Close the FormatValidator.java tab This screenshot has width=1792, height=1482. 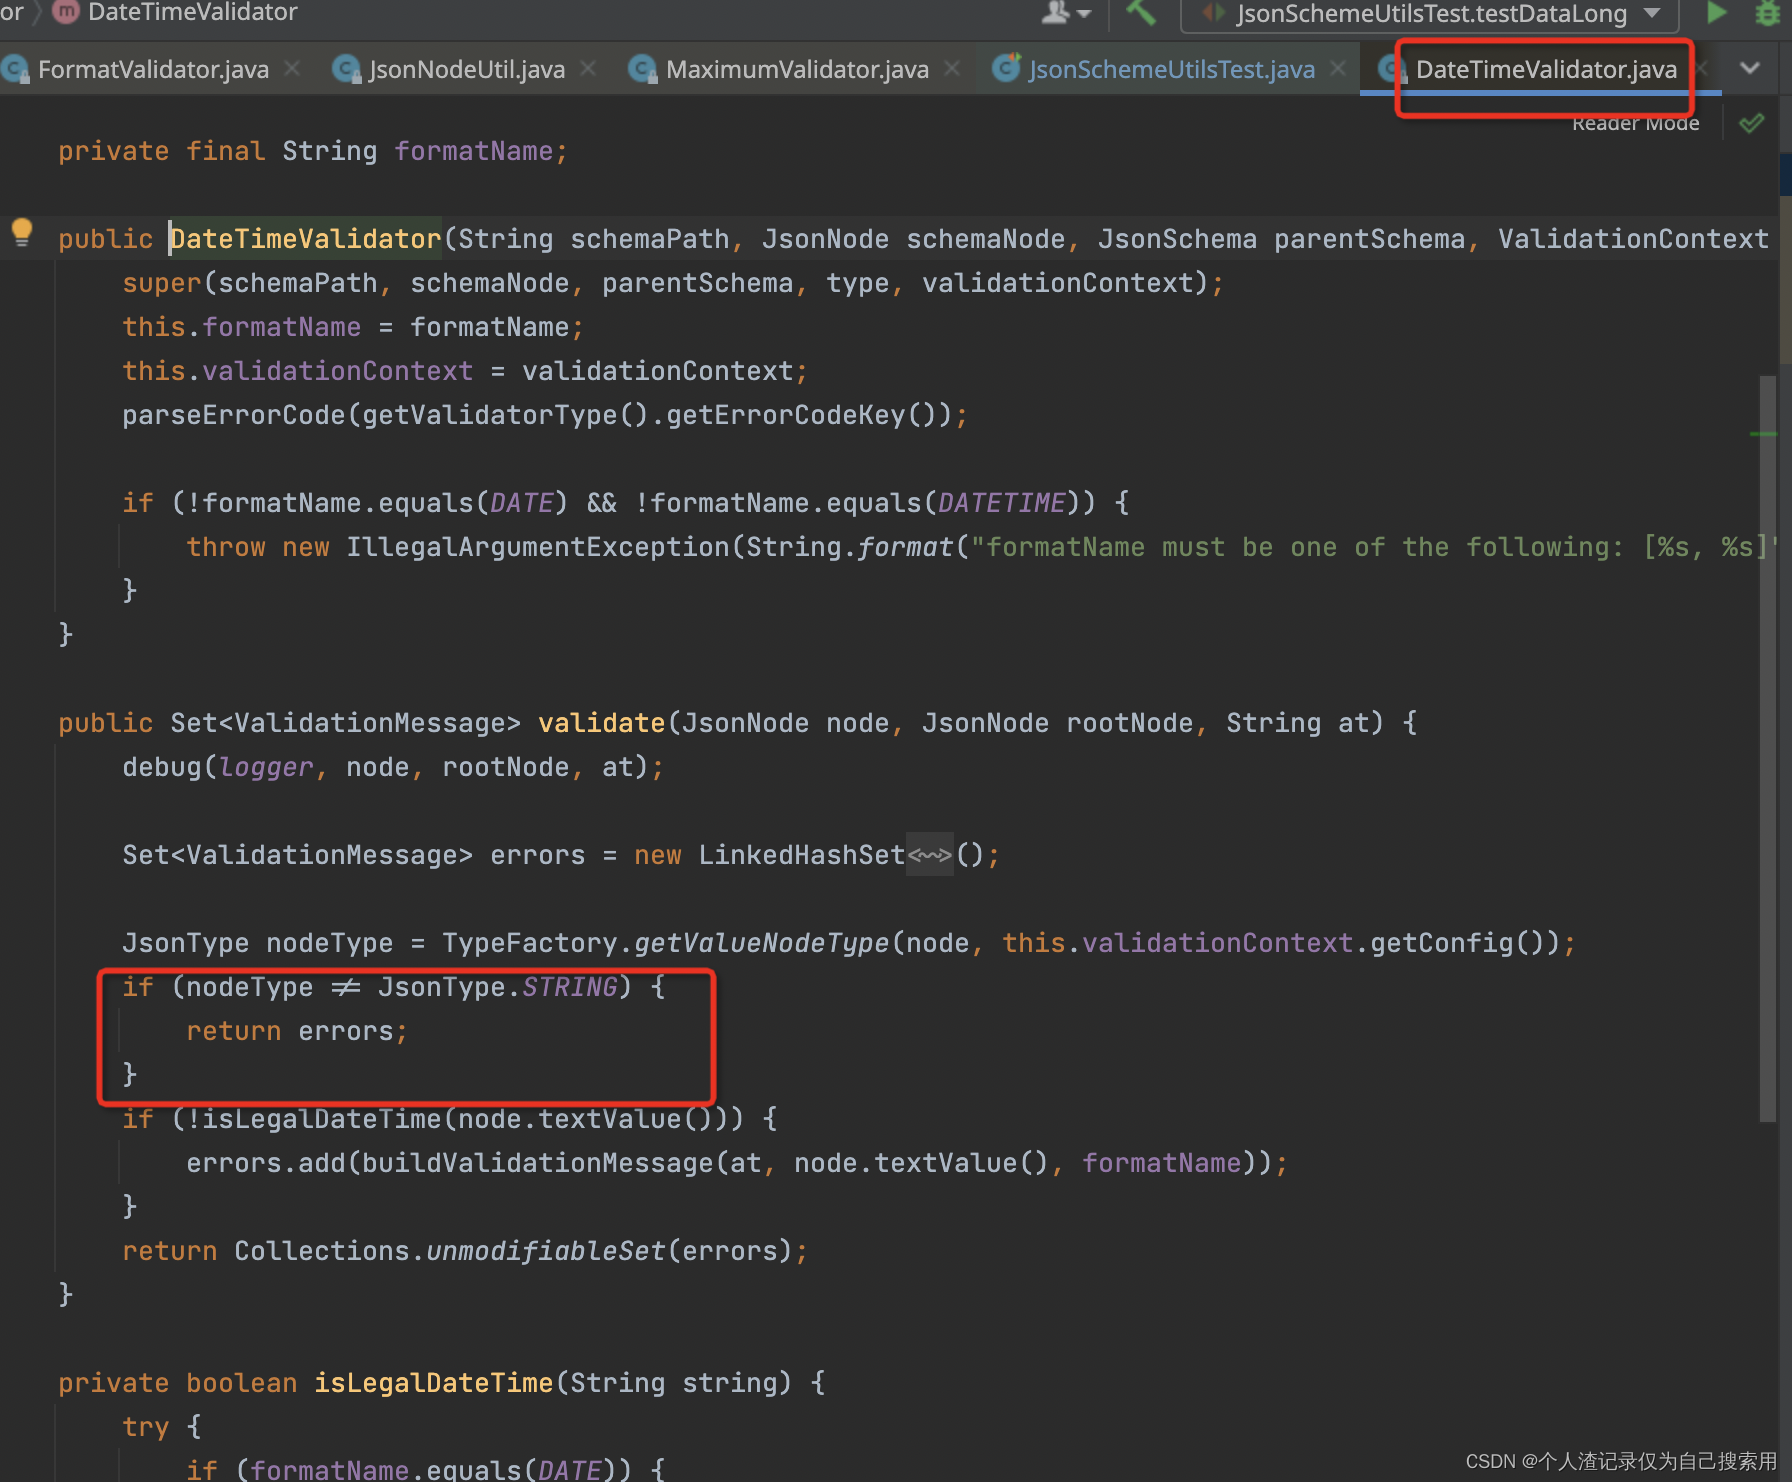pos(291,68)
